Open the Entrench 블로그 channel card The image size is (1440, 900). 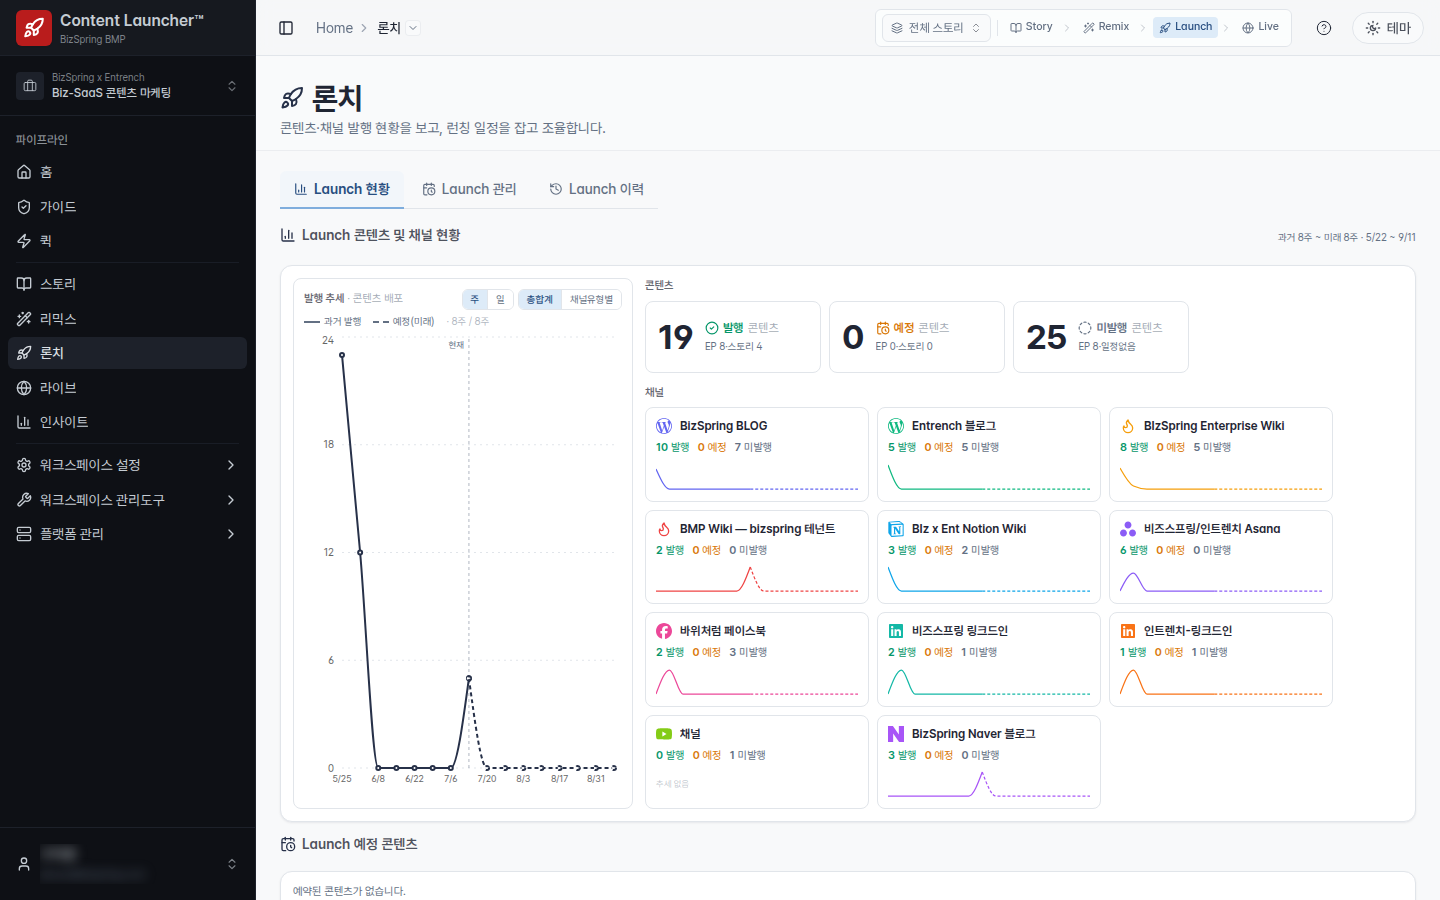[x=989, y=454]
